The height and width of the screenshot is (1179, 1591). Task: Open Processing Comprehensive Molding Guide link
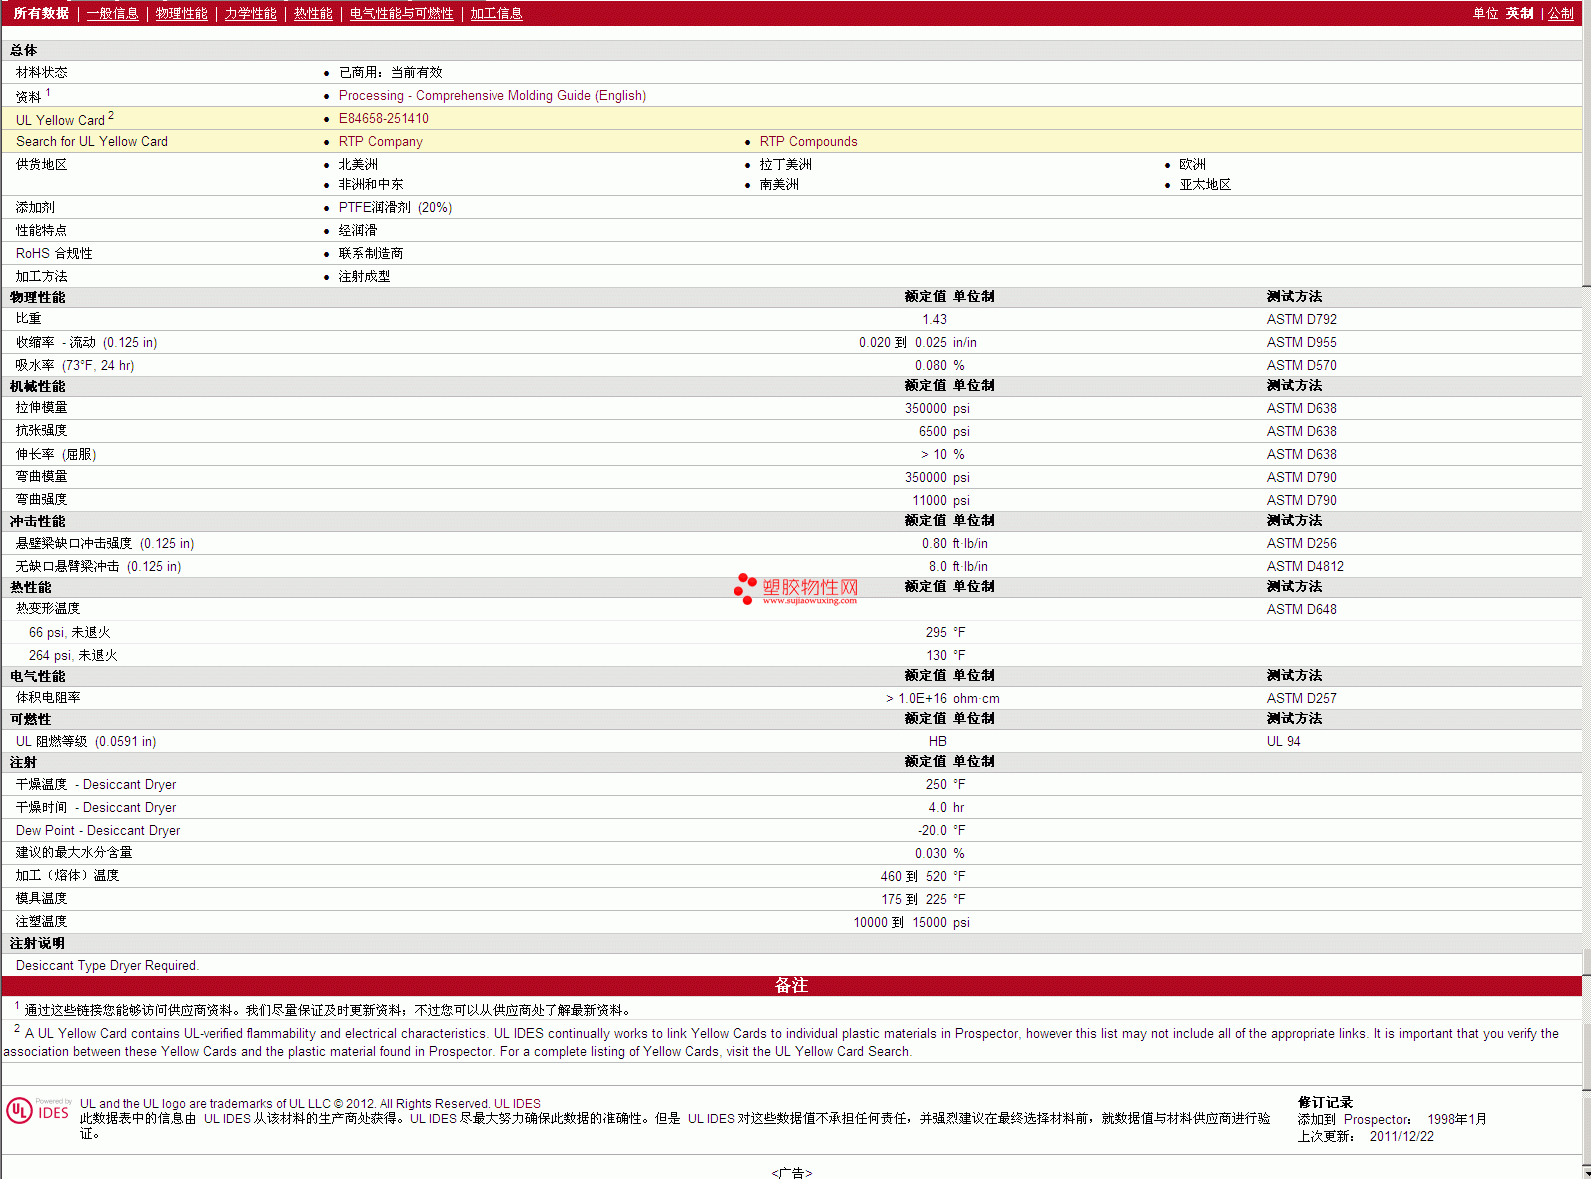[492, 95]
